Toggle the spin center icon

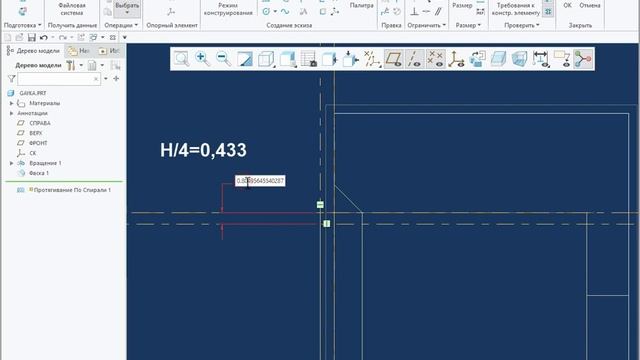[583, 59]
